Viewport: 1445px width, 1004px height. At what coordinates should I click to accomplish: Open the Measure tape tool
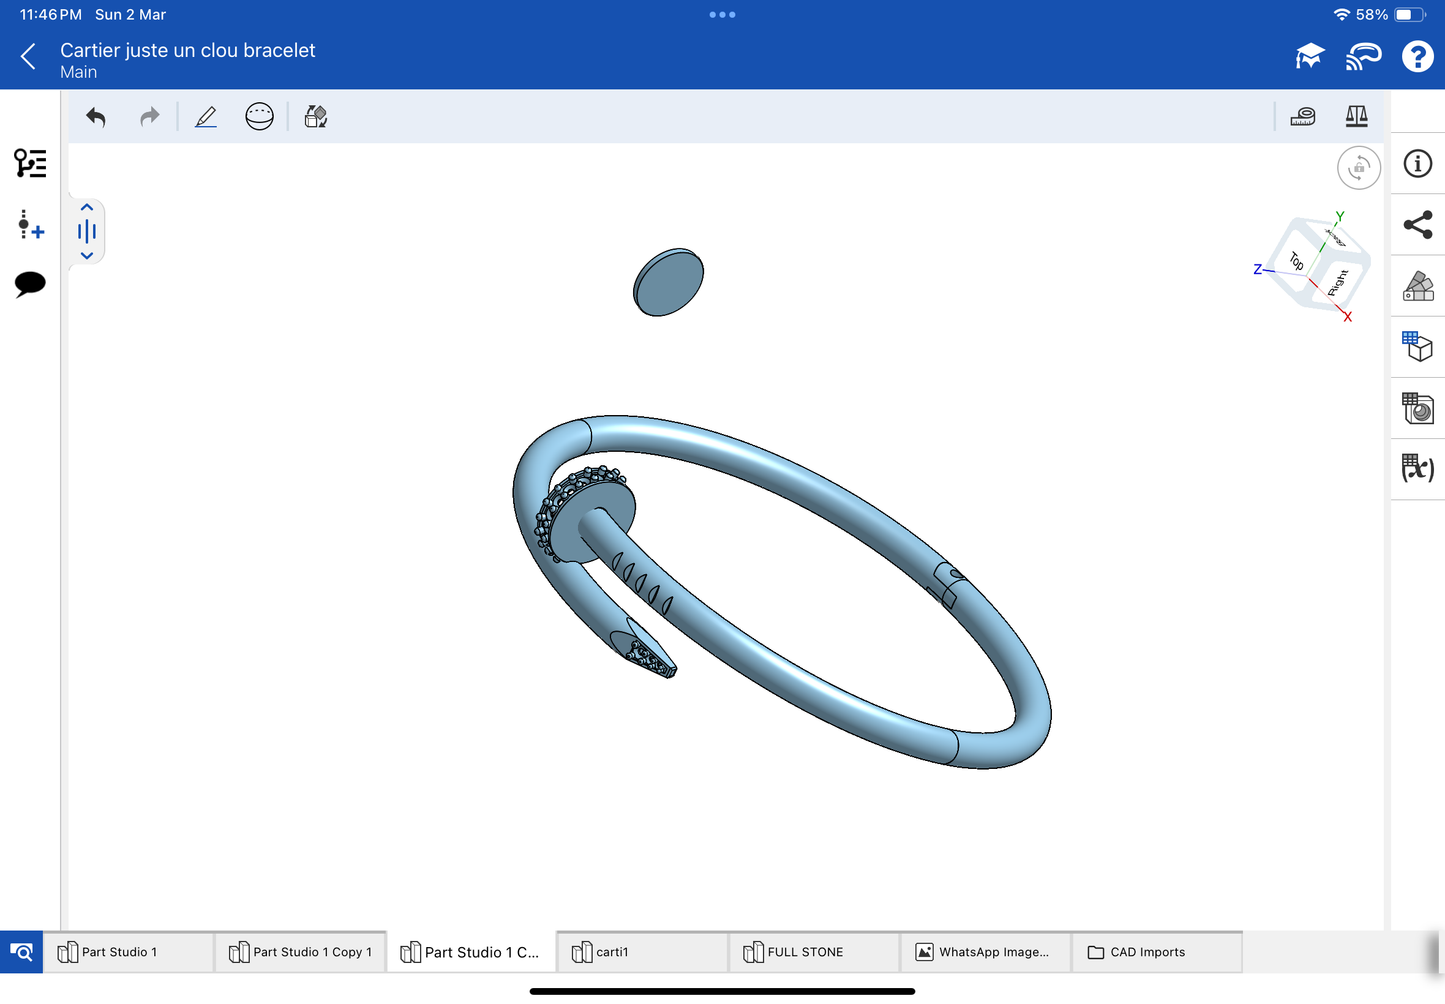[x=1302, y=117]
